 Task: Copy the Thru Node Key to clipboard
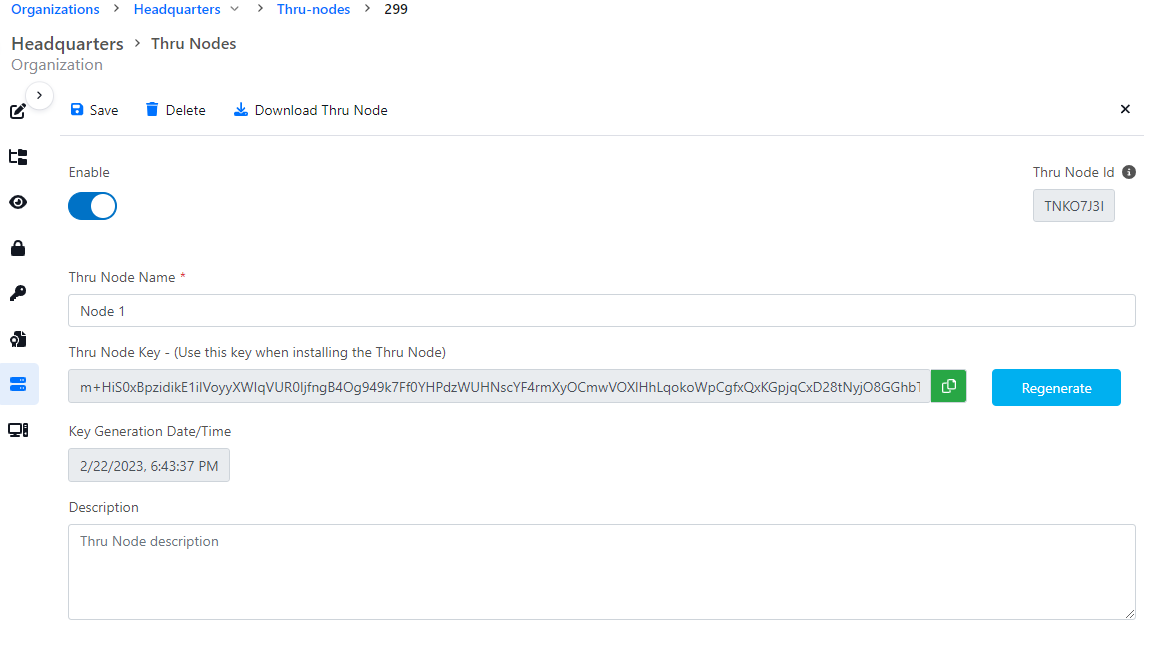point(948,387)
